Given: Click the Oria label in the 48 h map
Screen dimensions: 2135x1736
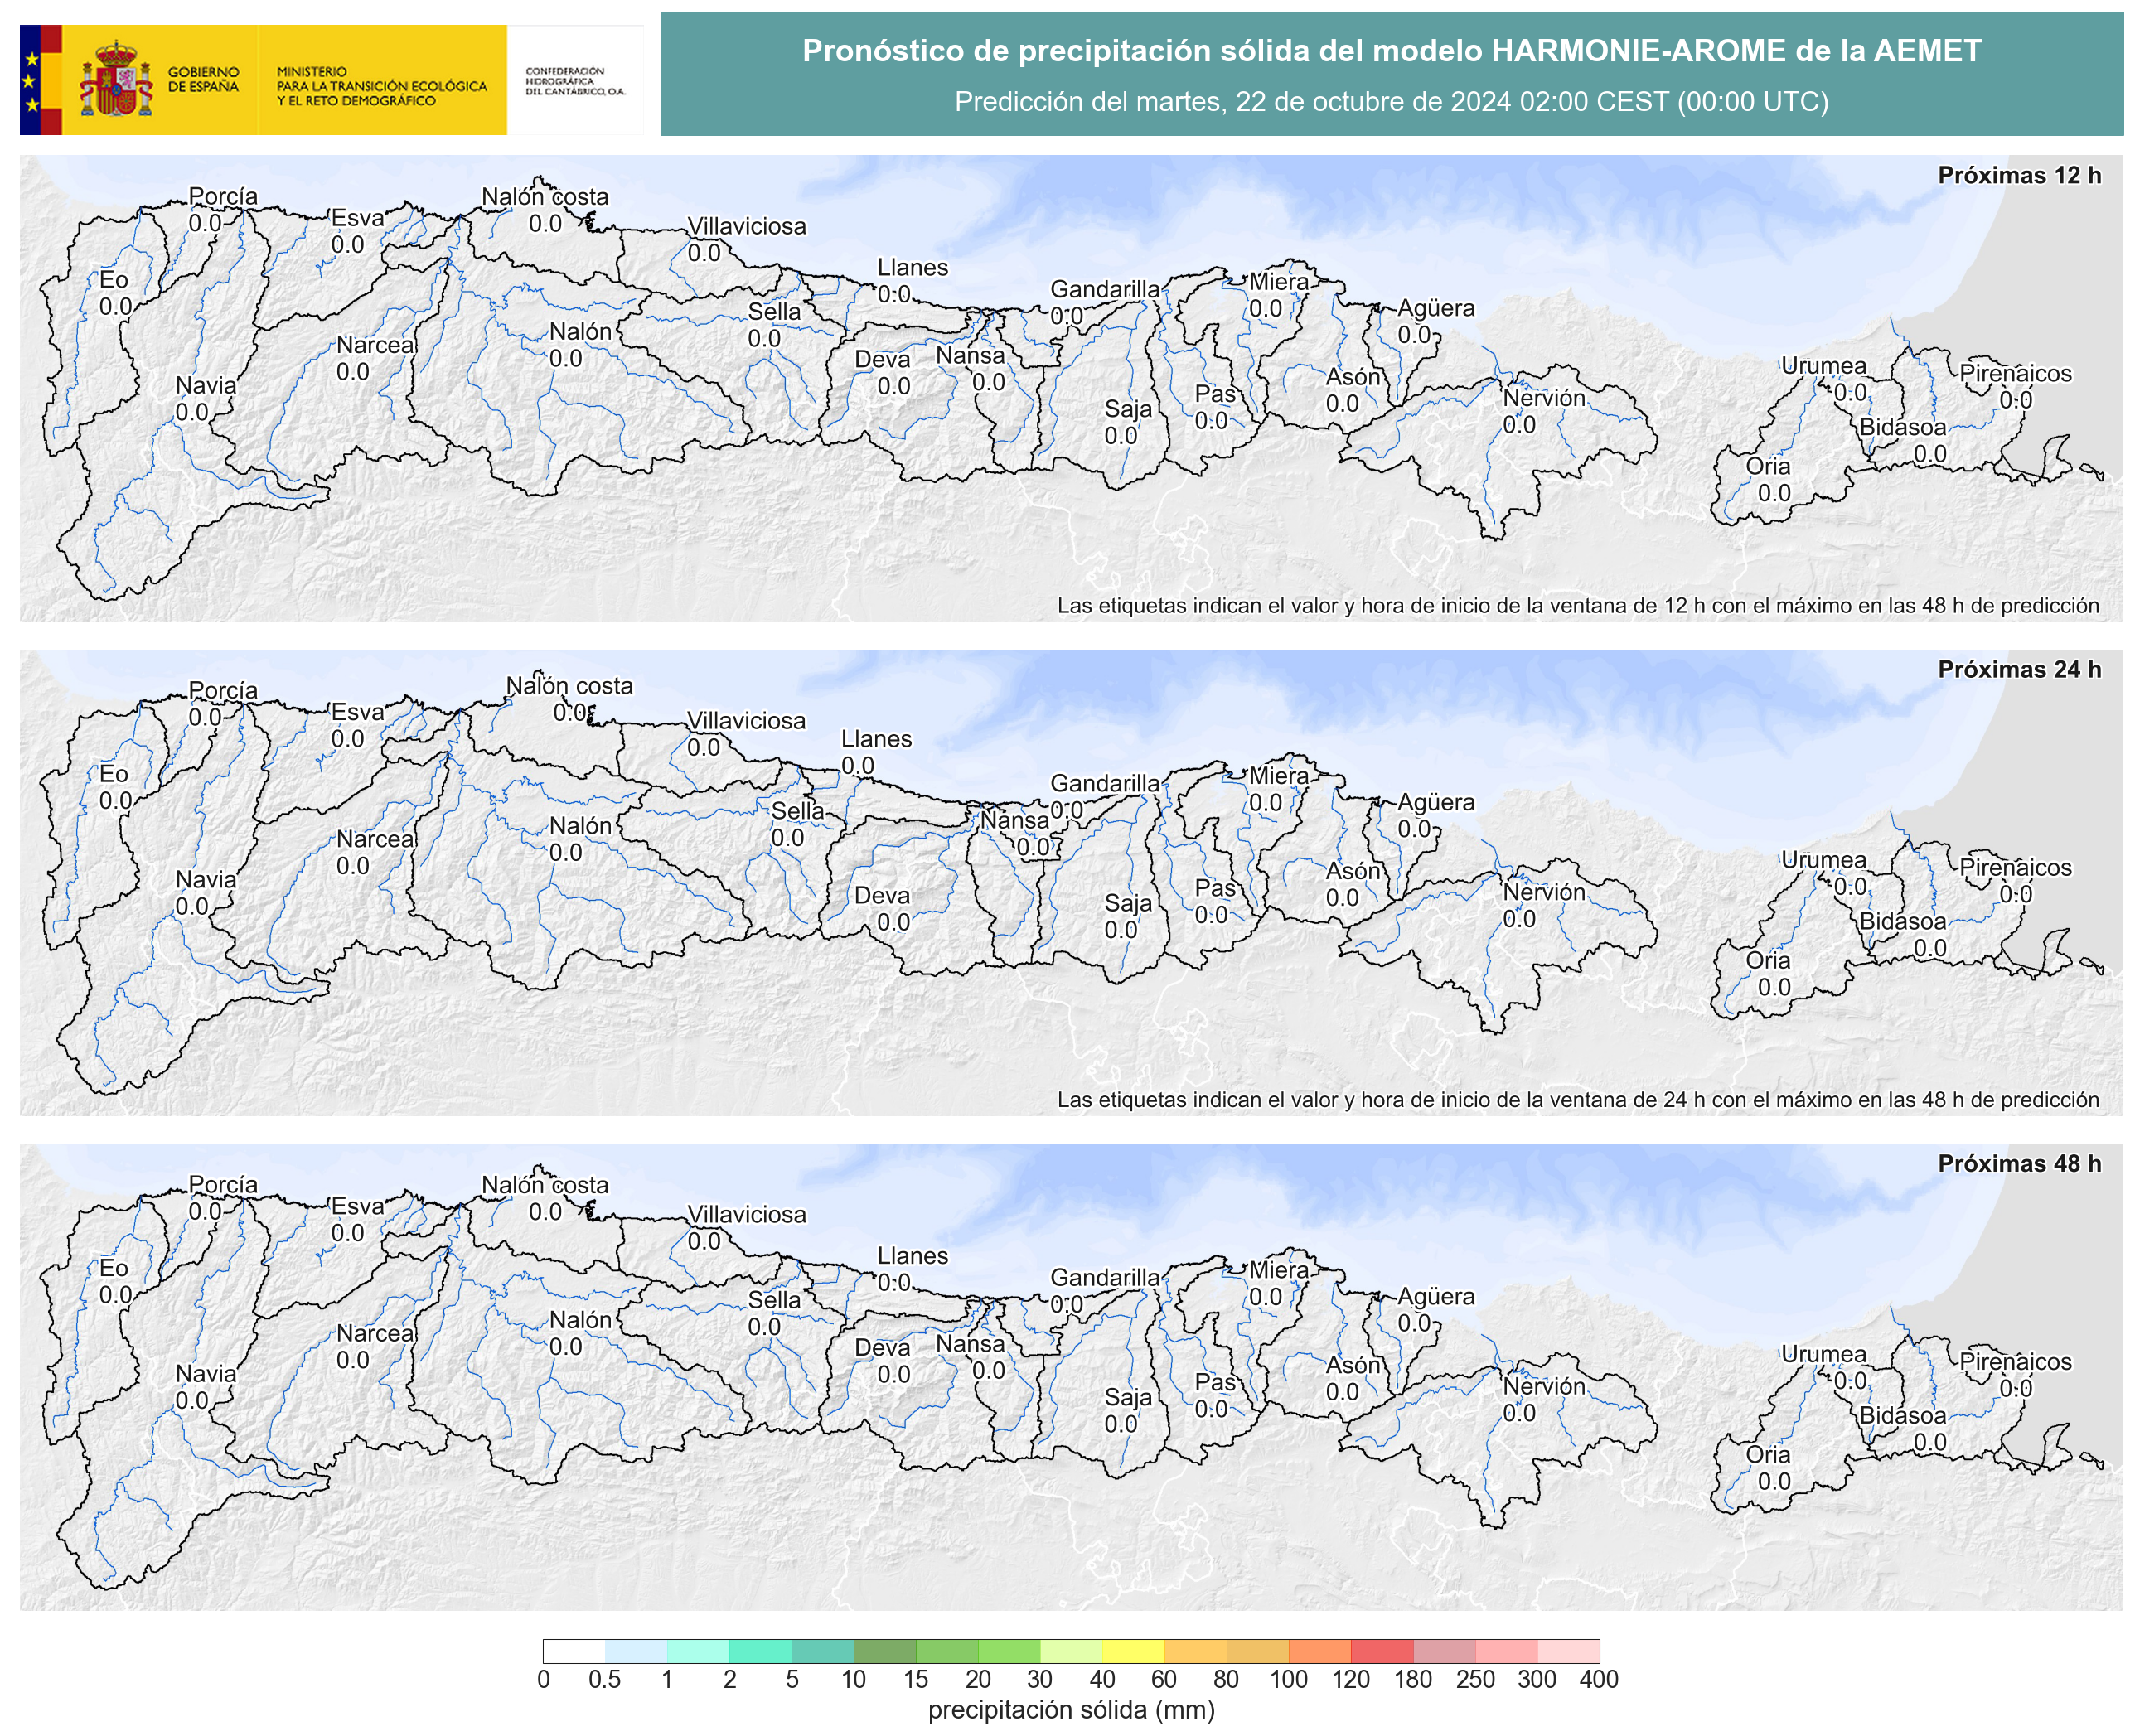Looking at the screenshot, I should coord(1768,1455).
